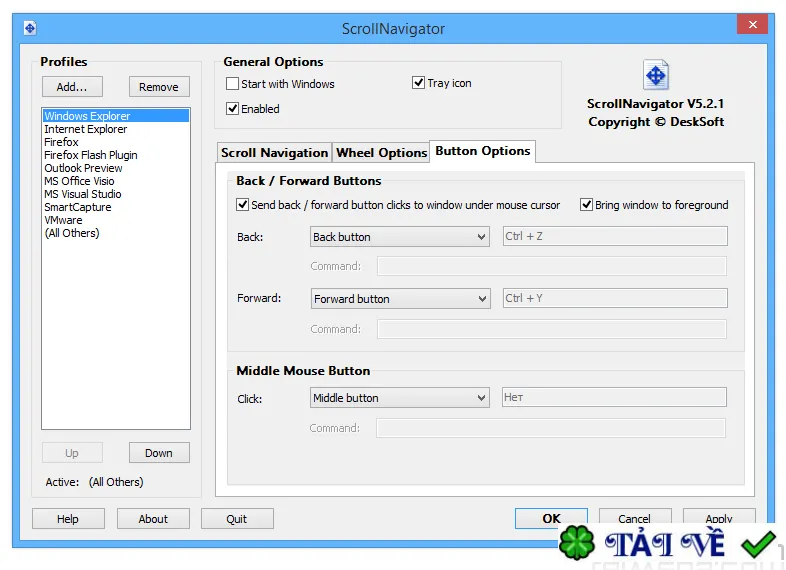
Task: Open the Back button dropdown
Action: pos(400,237)
